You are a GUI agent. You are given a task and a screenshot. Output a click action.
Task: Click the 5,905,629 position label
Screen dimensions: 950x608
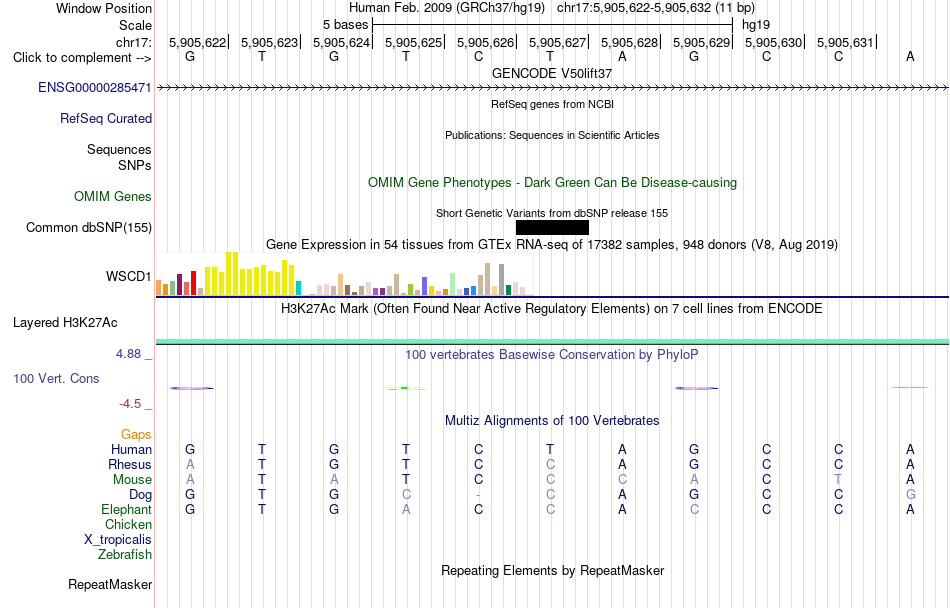coord(702,42)
